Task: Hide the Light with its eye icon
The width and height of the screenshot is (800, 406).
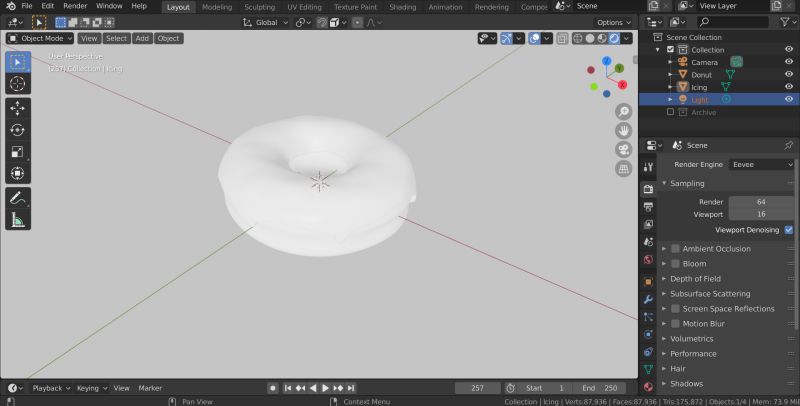Action: [789, 99]
